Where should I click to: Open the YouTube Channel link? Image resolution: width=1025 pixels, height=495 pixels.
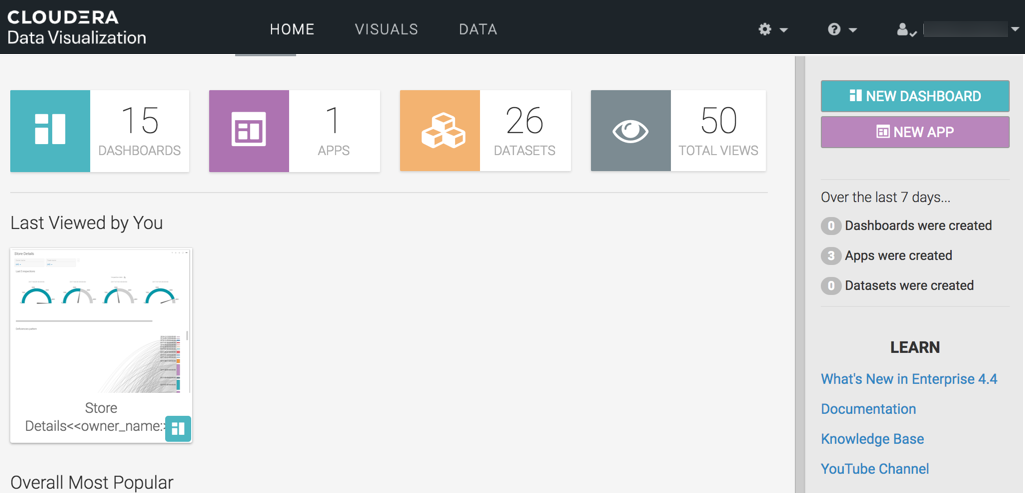(875, 469)
